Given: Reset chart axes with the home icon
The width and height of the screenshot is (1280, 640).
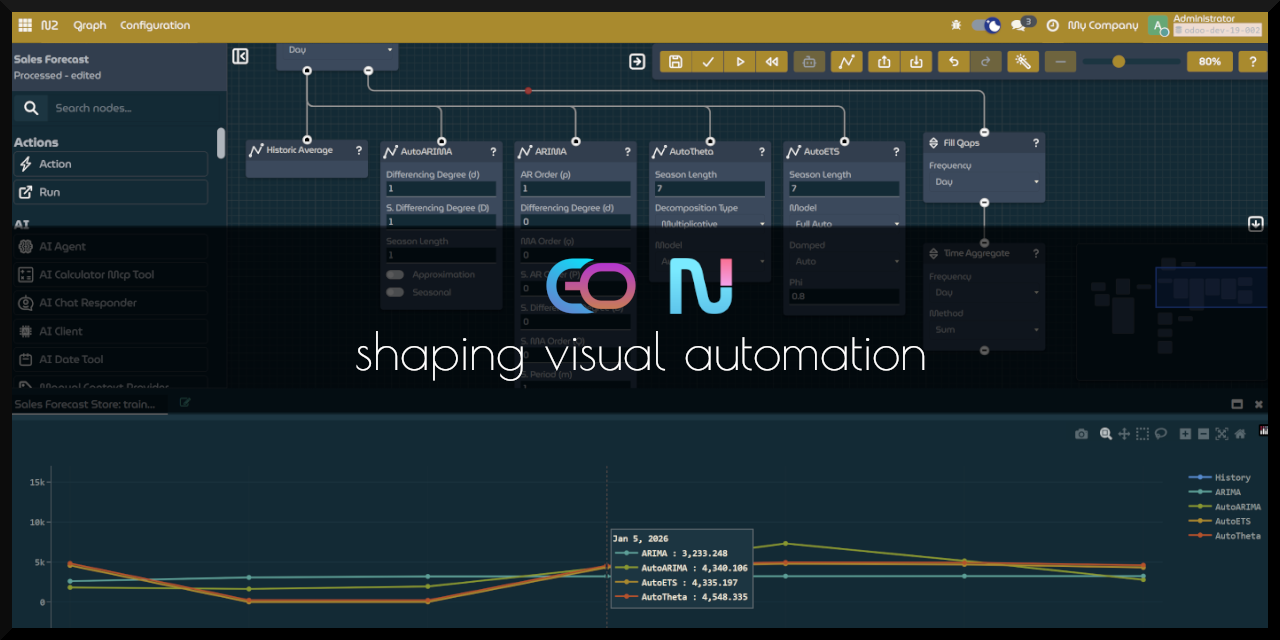Looking at the screenshot, I should (1240, 433).
